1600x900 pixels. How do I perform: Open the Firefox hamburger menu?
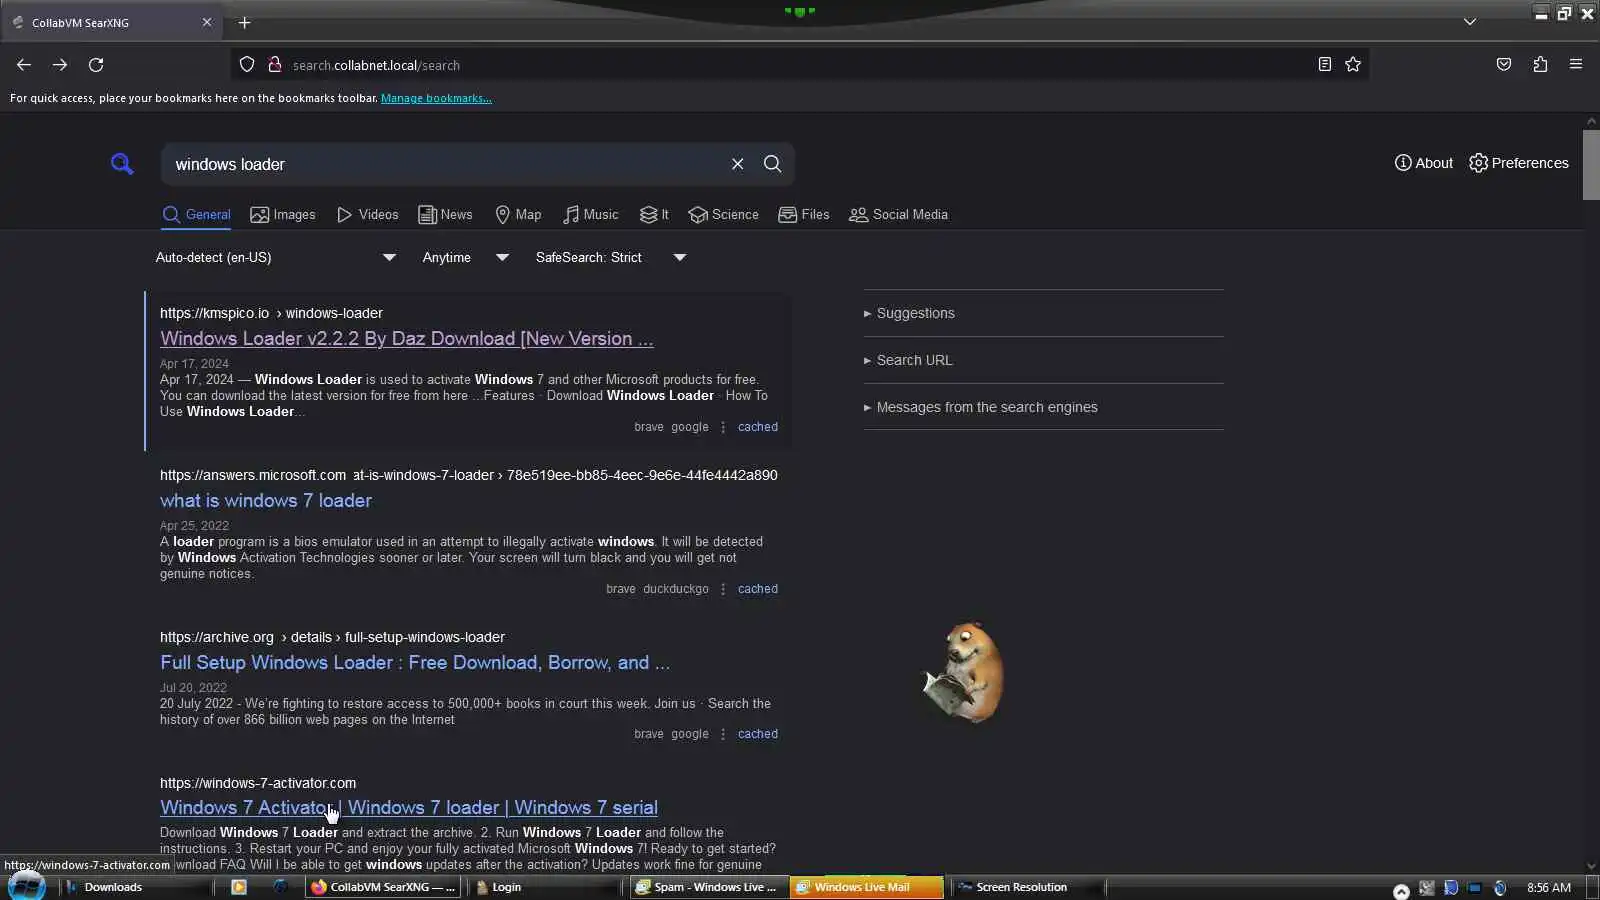pyautogui.click(x=1576, y=65)
